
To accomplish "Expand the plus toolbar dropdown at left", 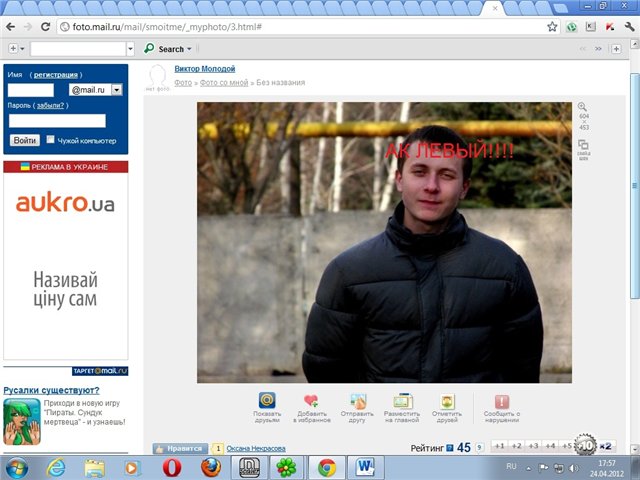I will (22, 49).
